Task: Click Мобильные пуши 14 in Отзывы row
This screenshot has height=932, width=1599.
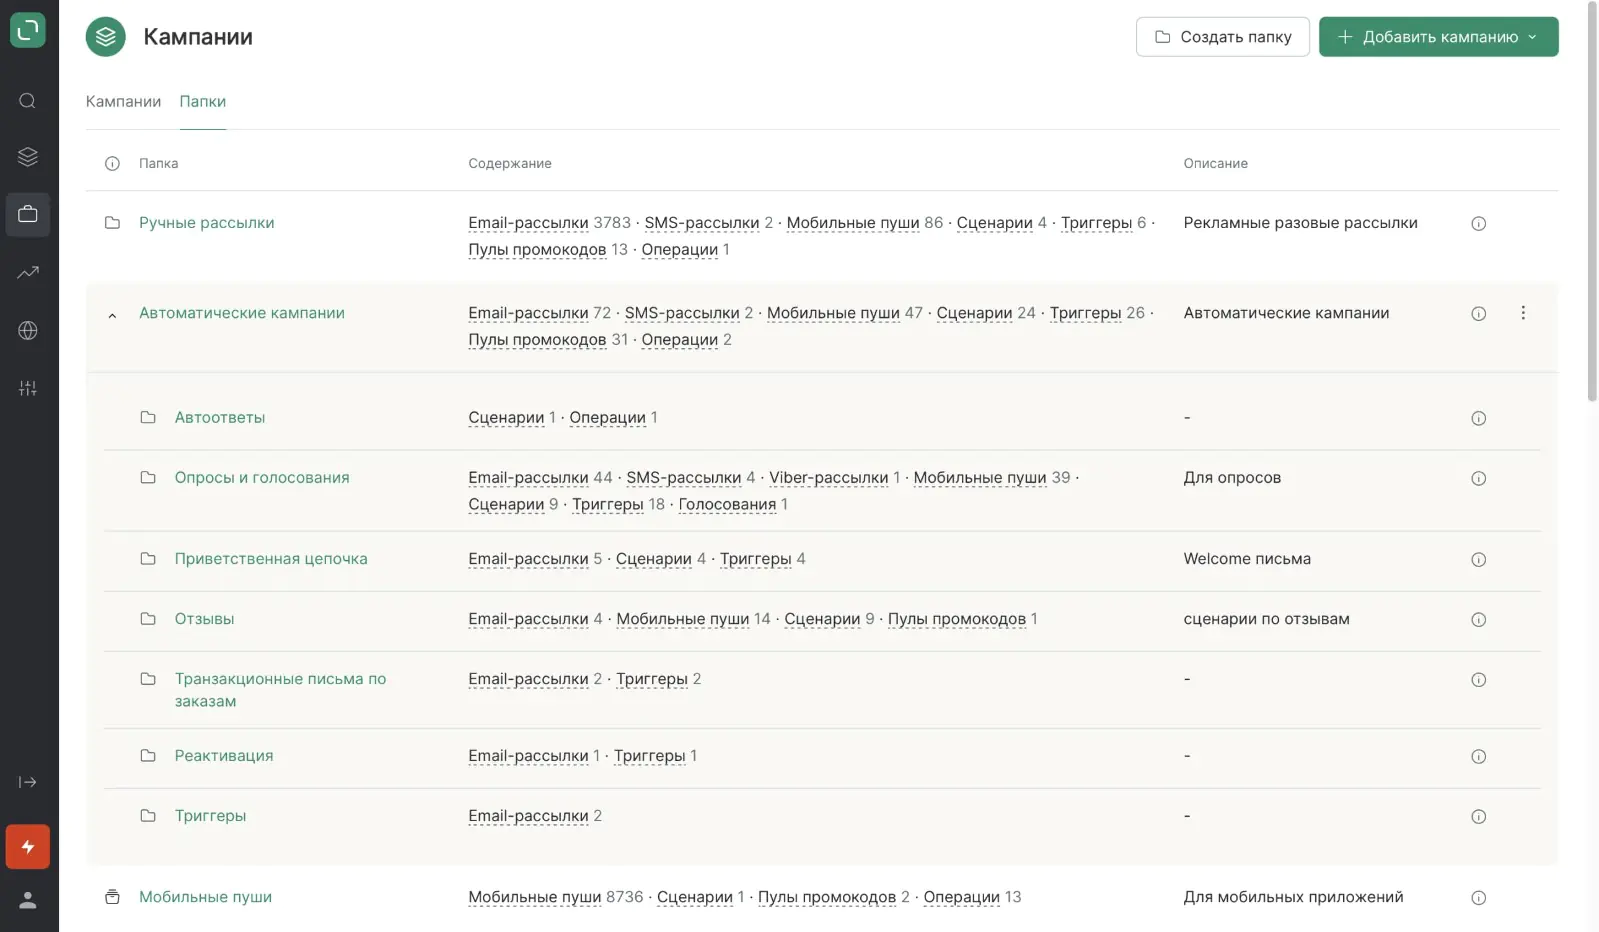Action: tap(693, 618)
